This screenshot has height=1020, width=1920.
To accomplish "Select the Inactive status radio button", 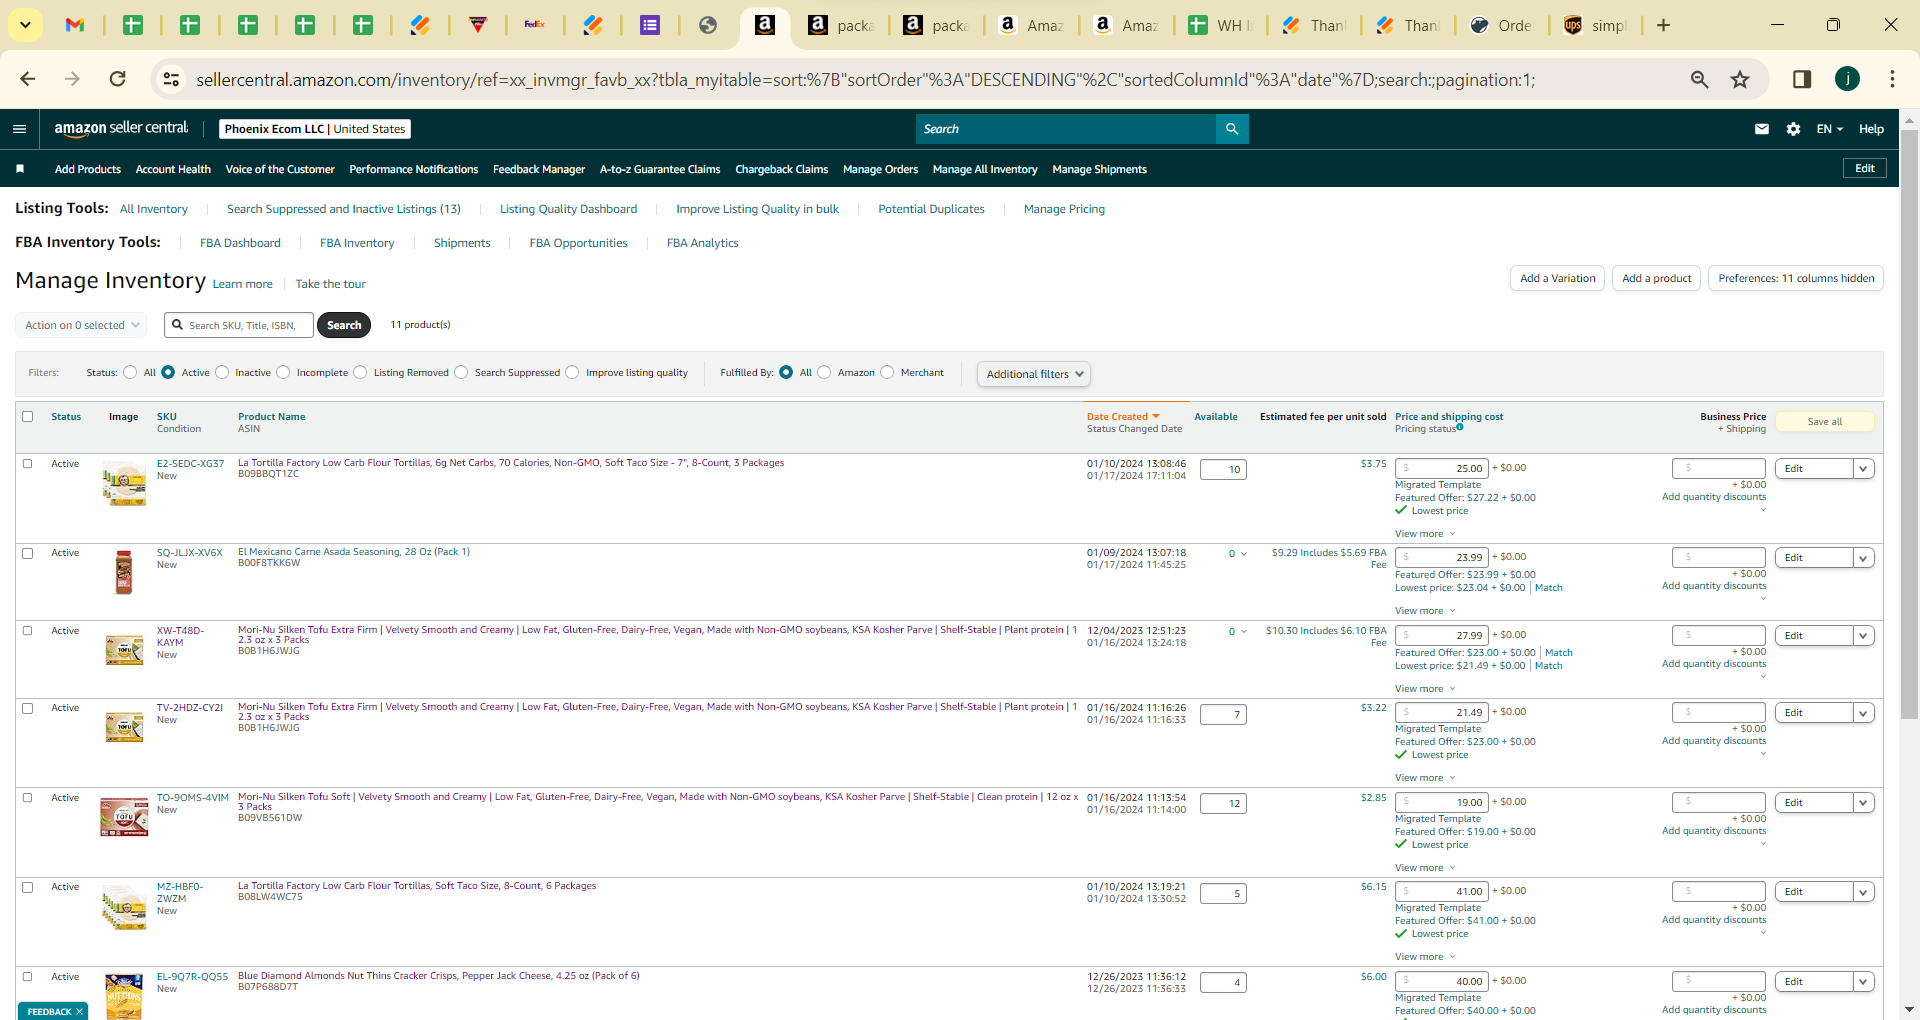I will point(222,373).
